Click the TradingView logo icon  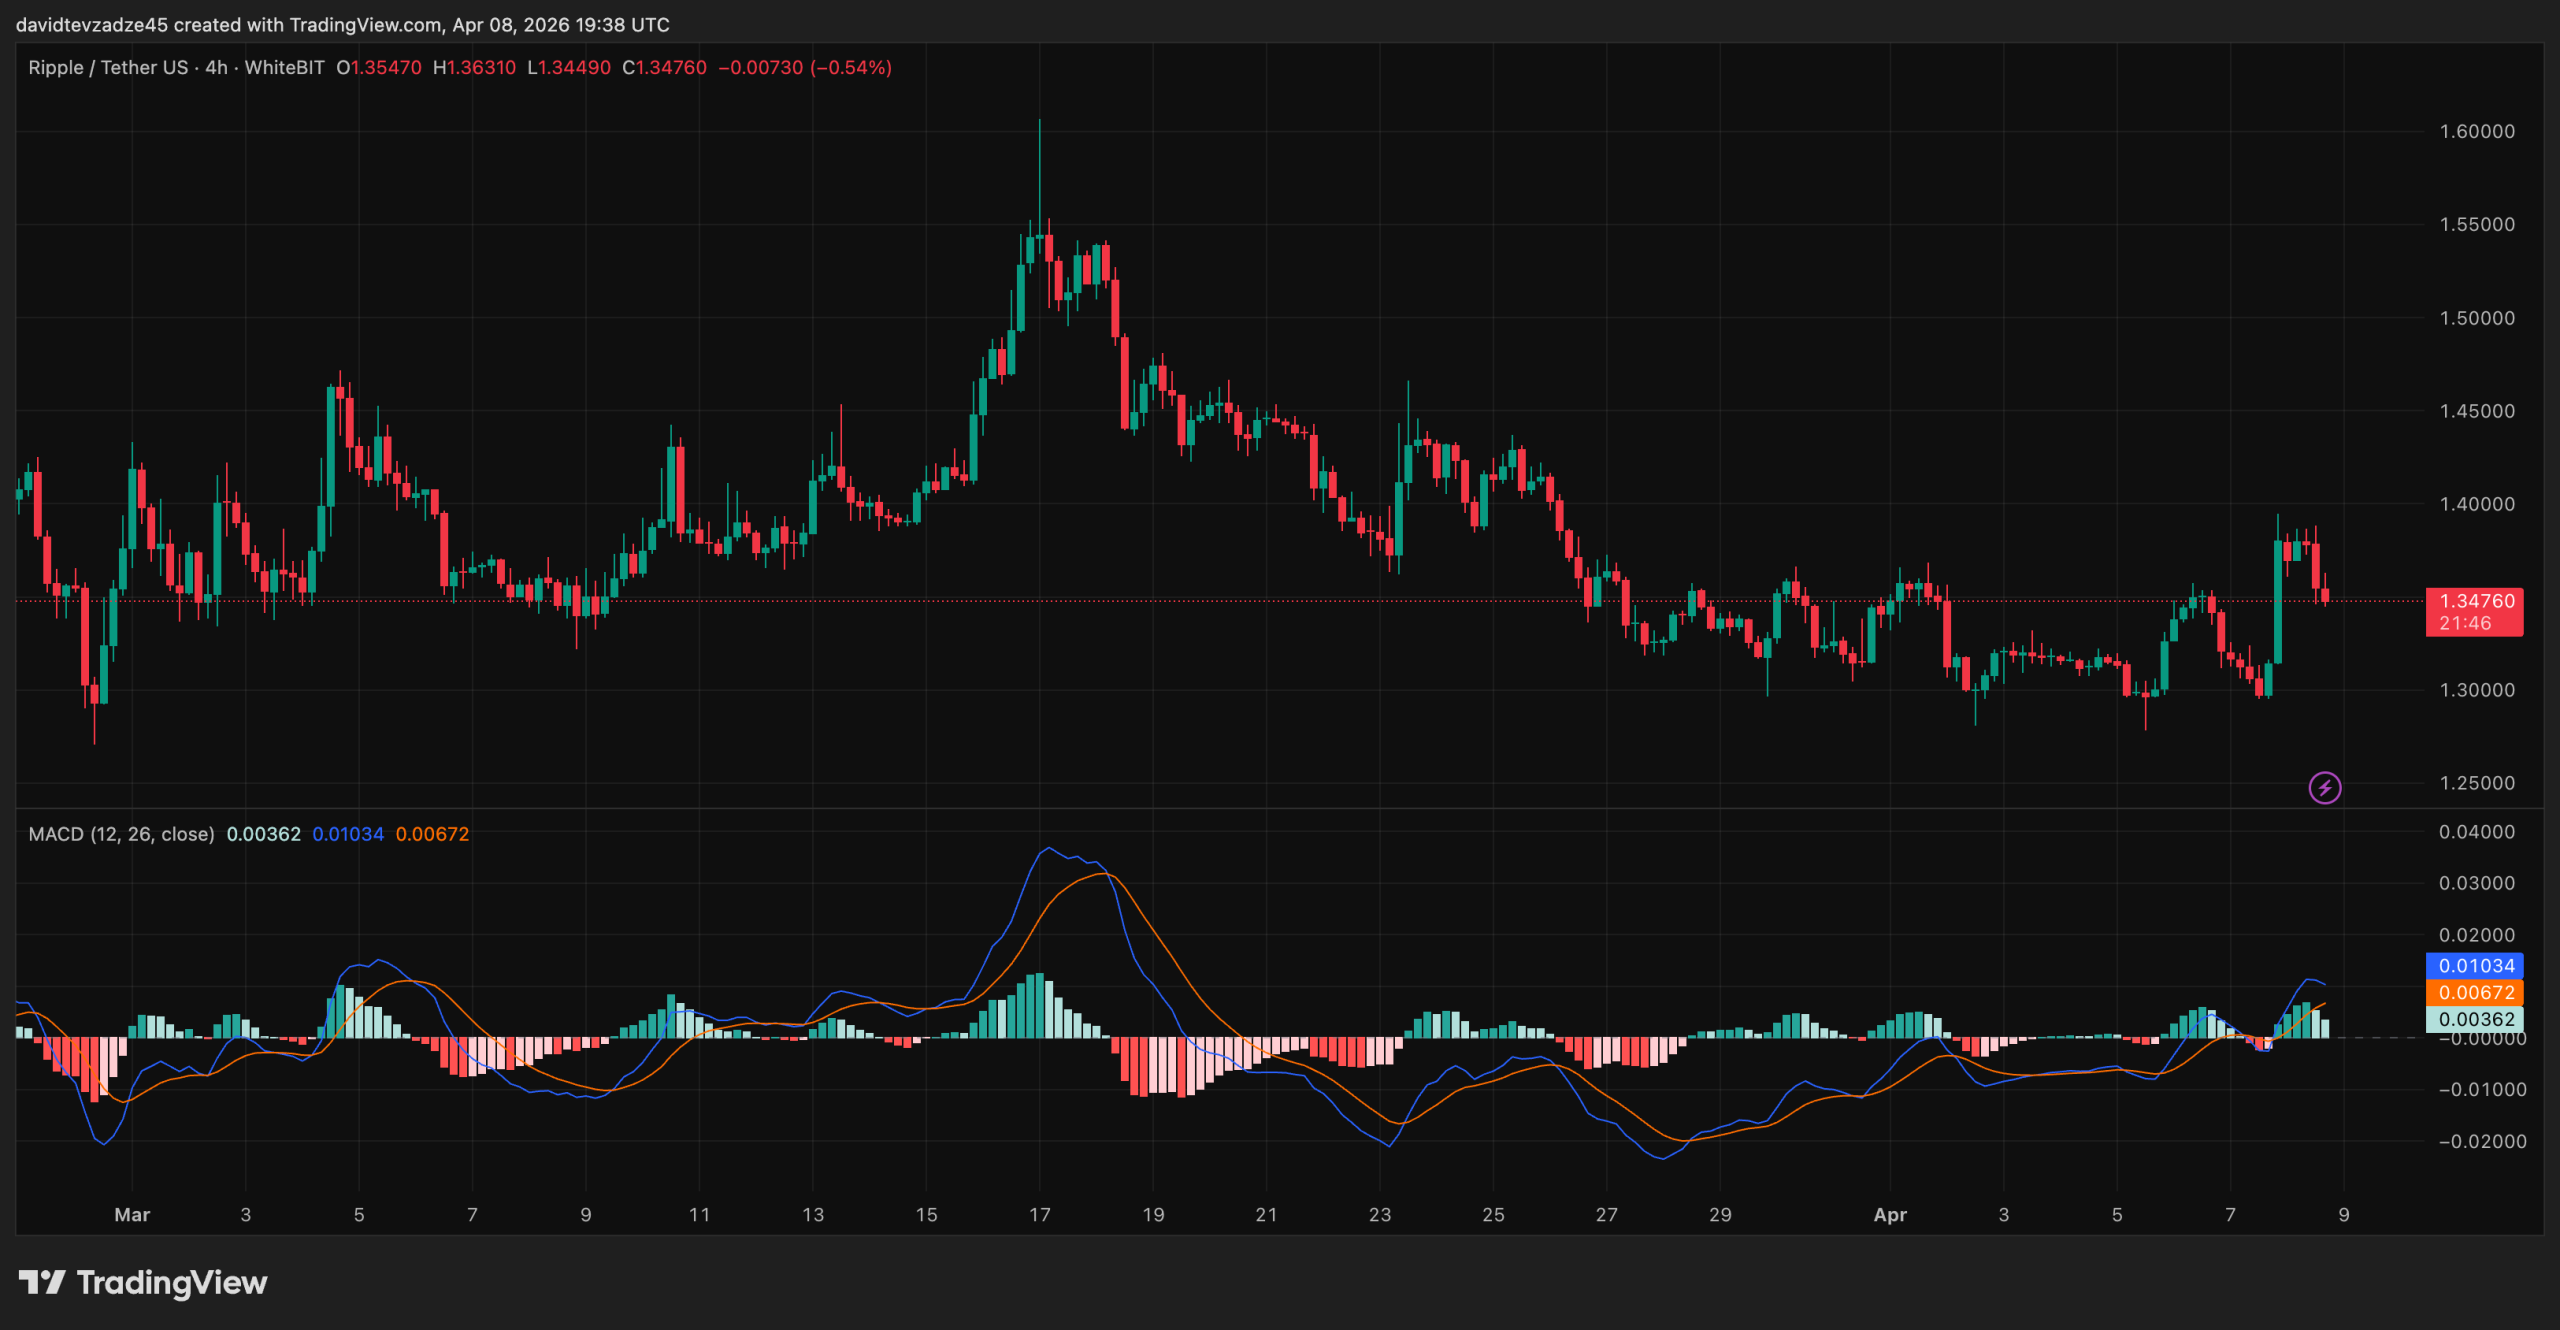[42, 1282]
